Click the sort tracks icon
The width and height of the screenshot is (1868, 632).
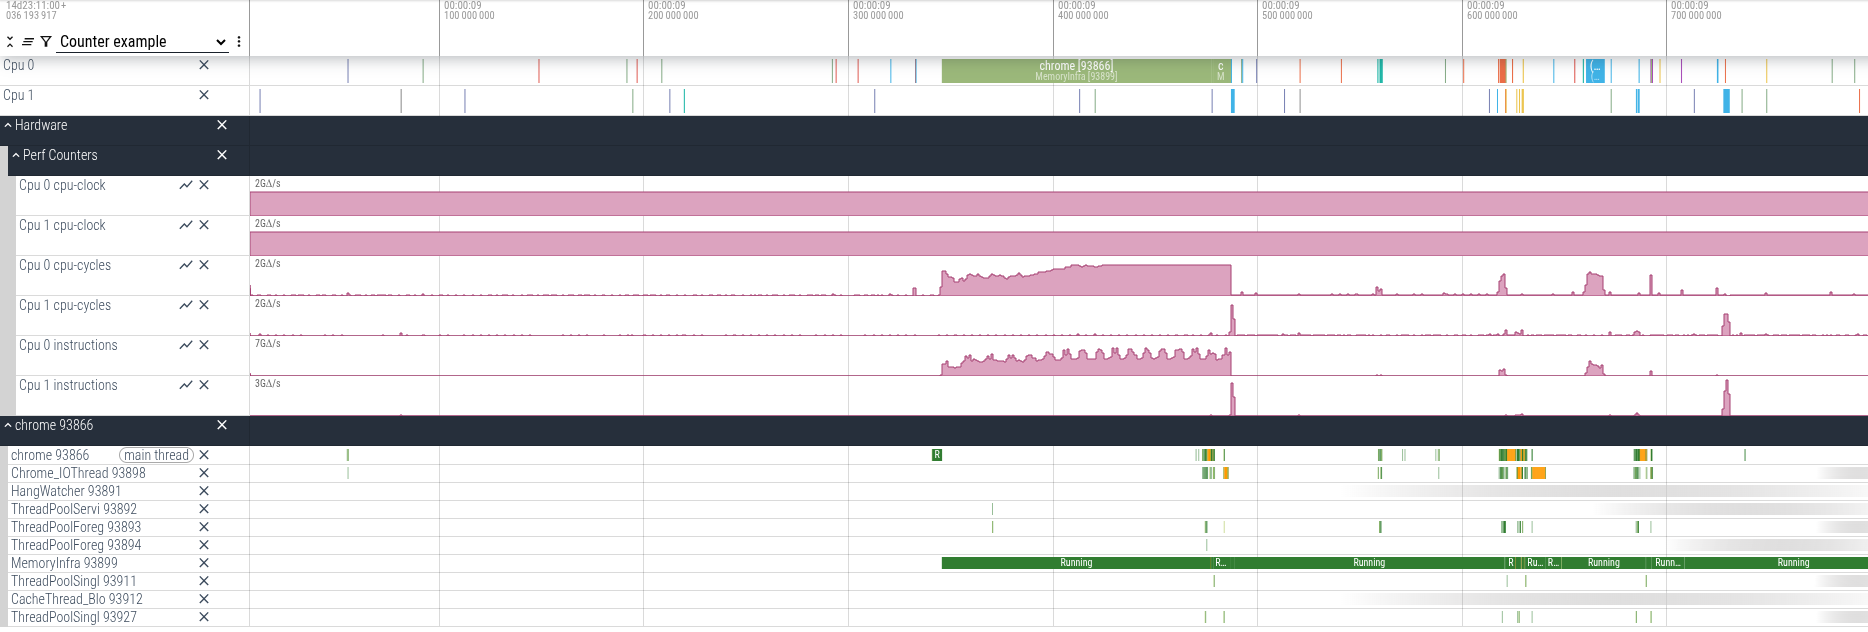click(28, 42)
